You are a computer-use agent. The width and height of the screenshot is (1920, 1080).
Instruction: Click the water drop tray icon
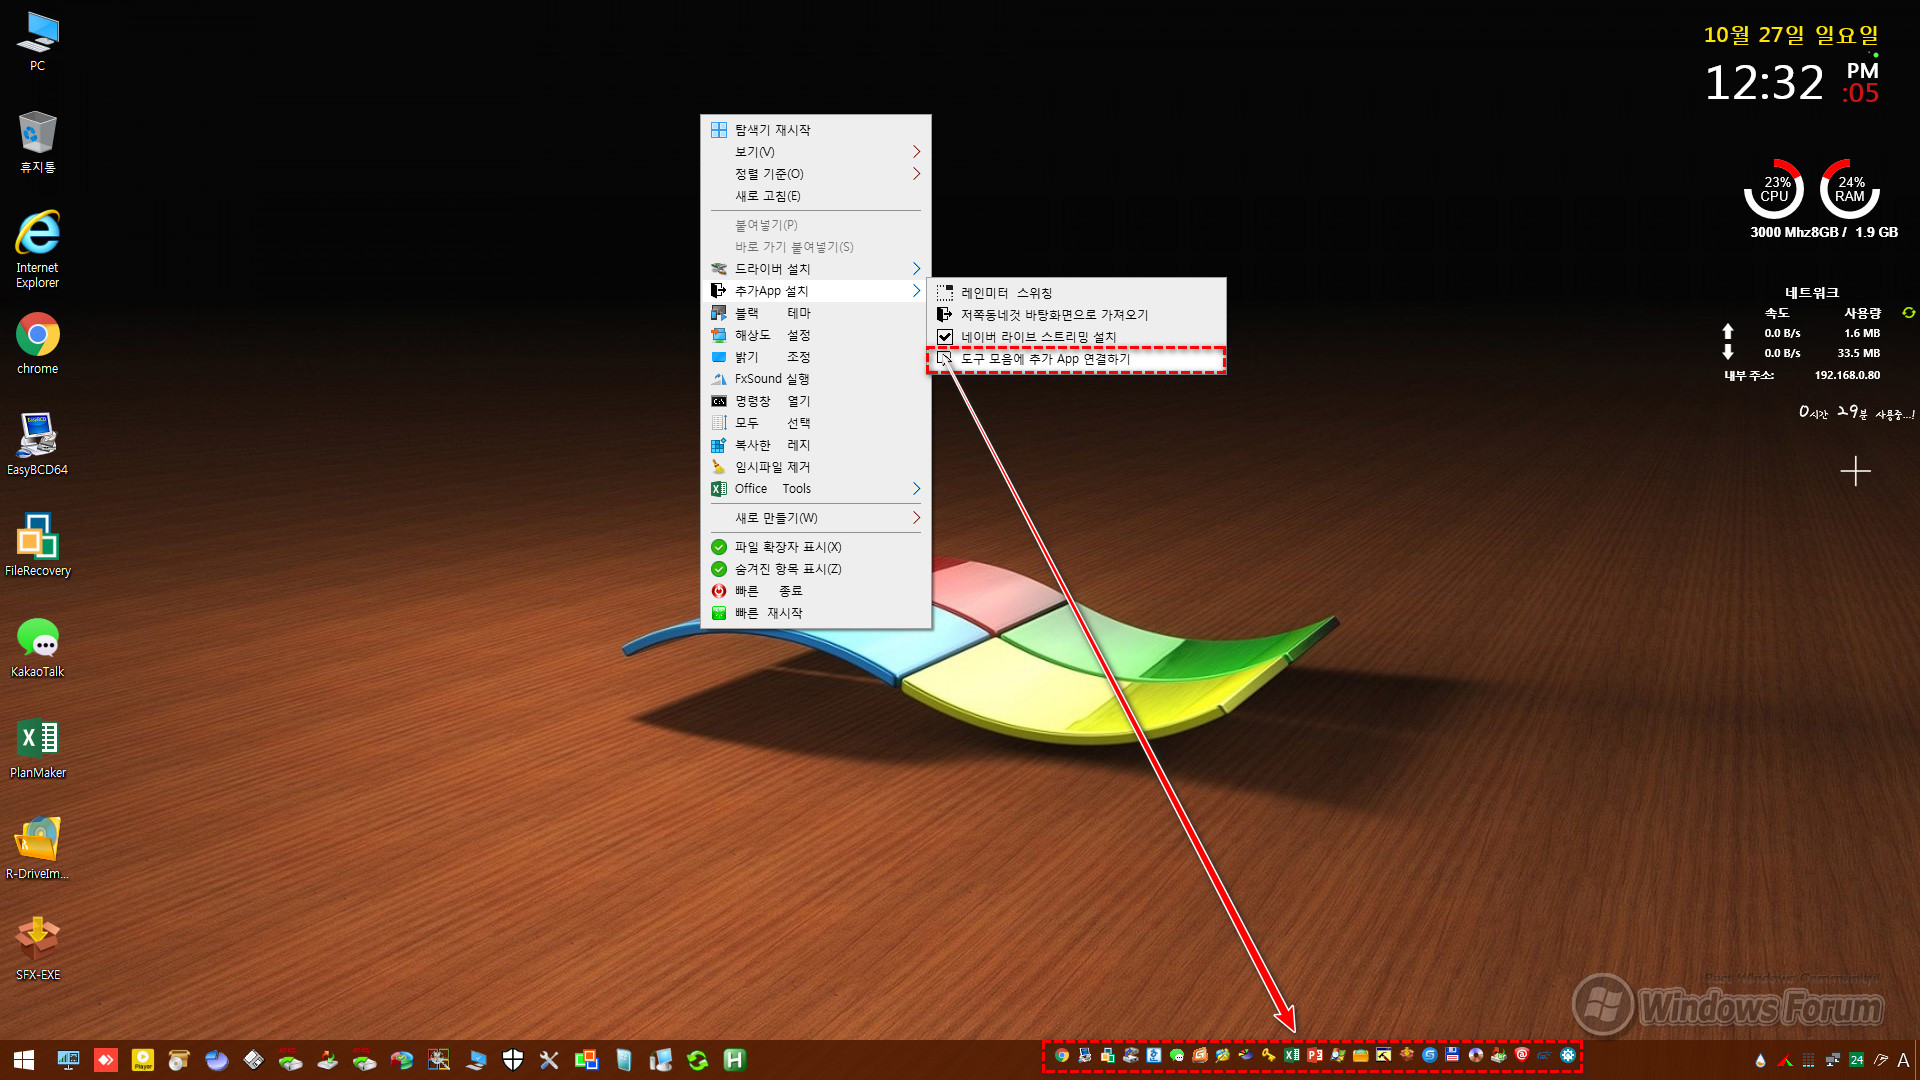(1761, 1060)
